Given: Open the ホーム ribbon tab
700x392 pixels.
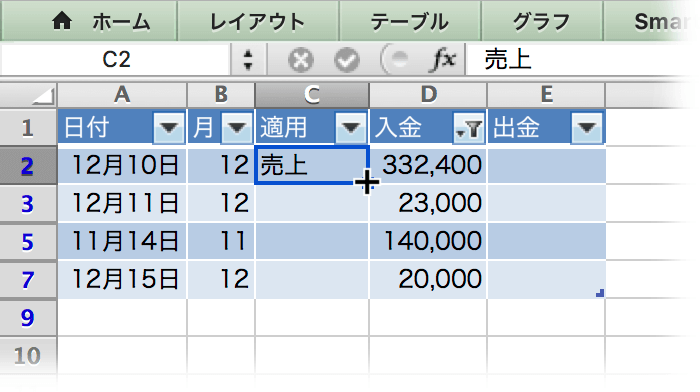Looking at the screenshot, I should 89,21.
